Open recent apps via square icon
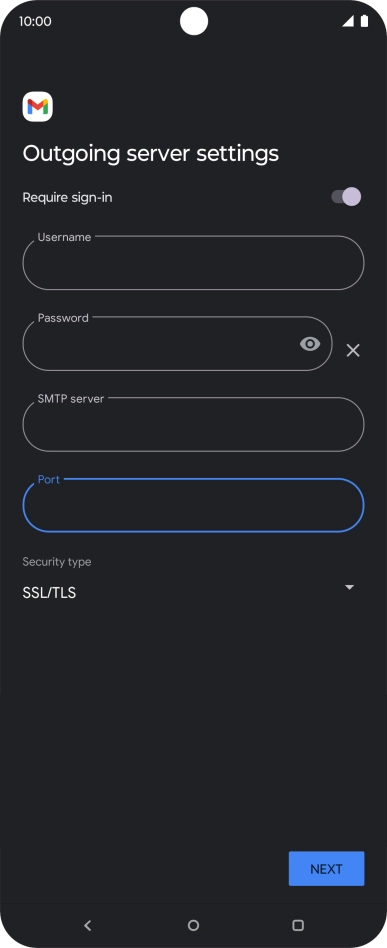Viewport: 387px width, 948px height. pyautogui.click(x=298, y=925)
